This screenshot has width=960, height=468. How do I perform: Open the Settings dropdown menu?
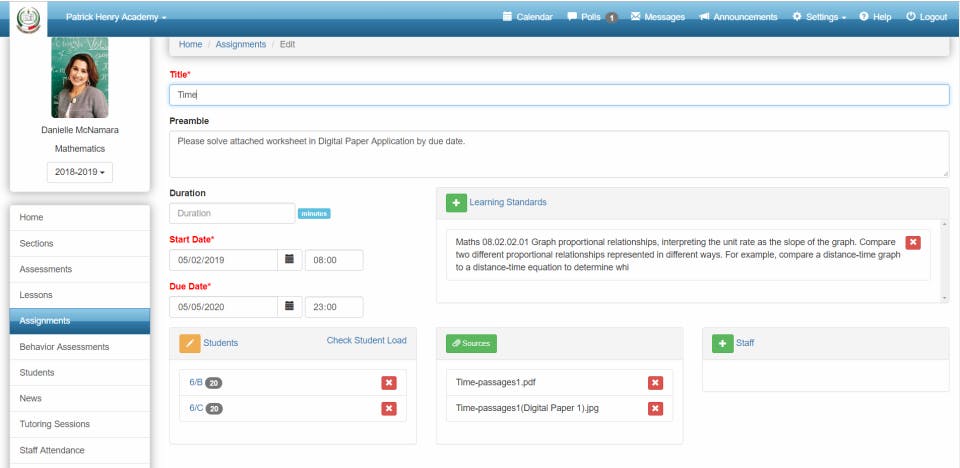tap(819, 17)
